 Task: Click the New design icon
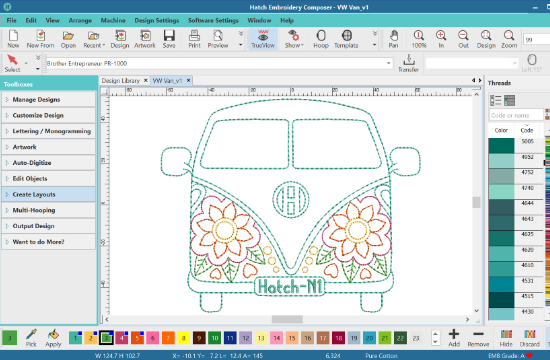coord(13,39)
